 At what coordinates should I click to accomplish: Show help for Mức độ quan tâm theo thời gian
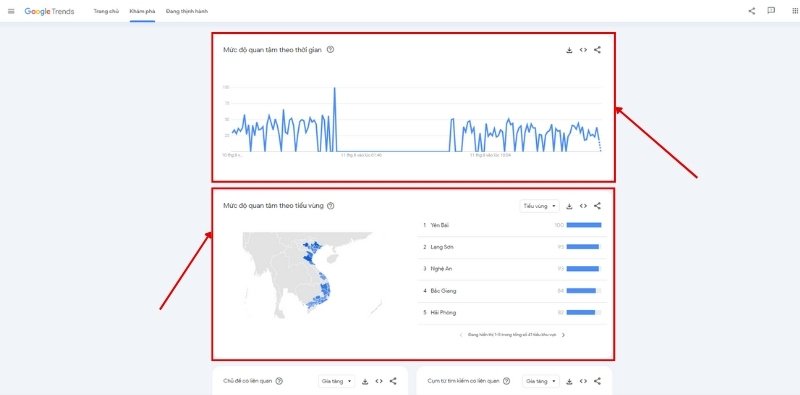click(331, 50)
